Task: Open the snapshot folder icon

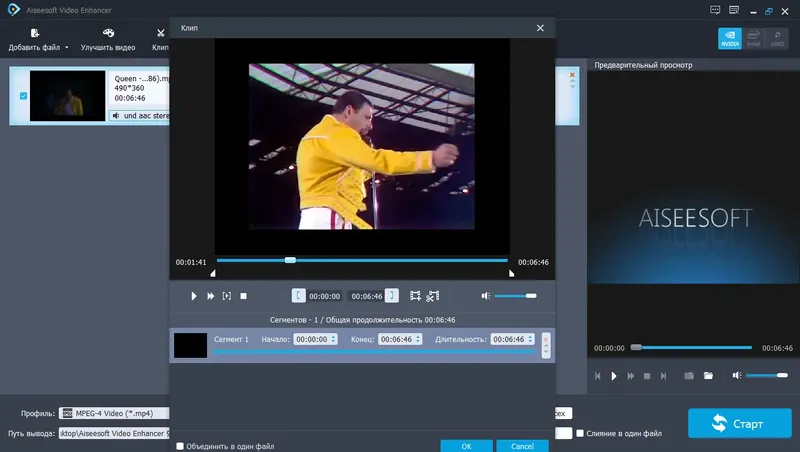Action: [x=708, y=376]
